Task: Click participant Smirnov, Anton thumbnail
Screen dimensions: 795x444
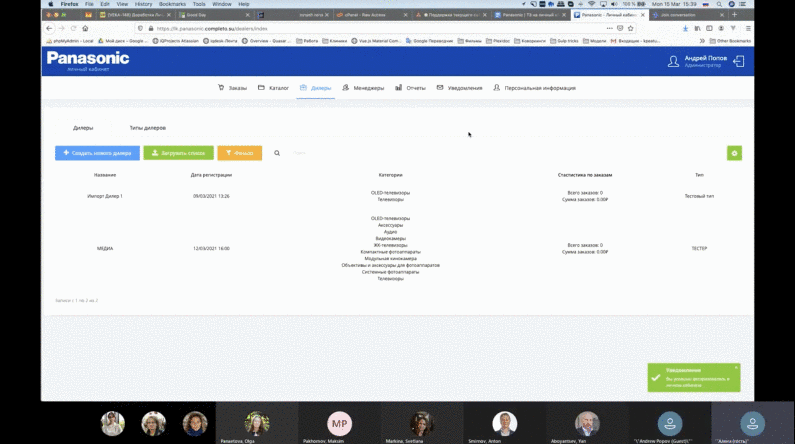Action: tap(504, 424)
